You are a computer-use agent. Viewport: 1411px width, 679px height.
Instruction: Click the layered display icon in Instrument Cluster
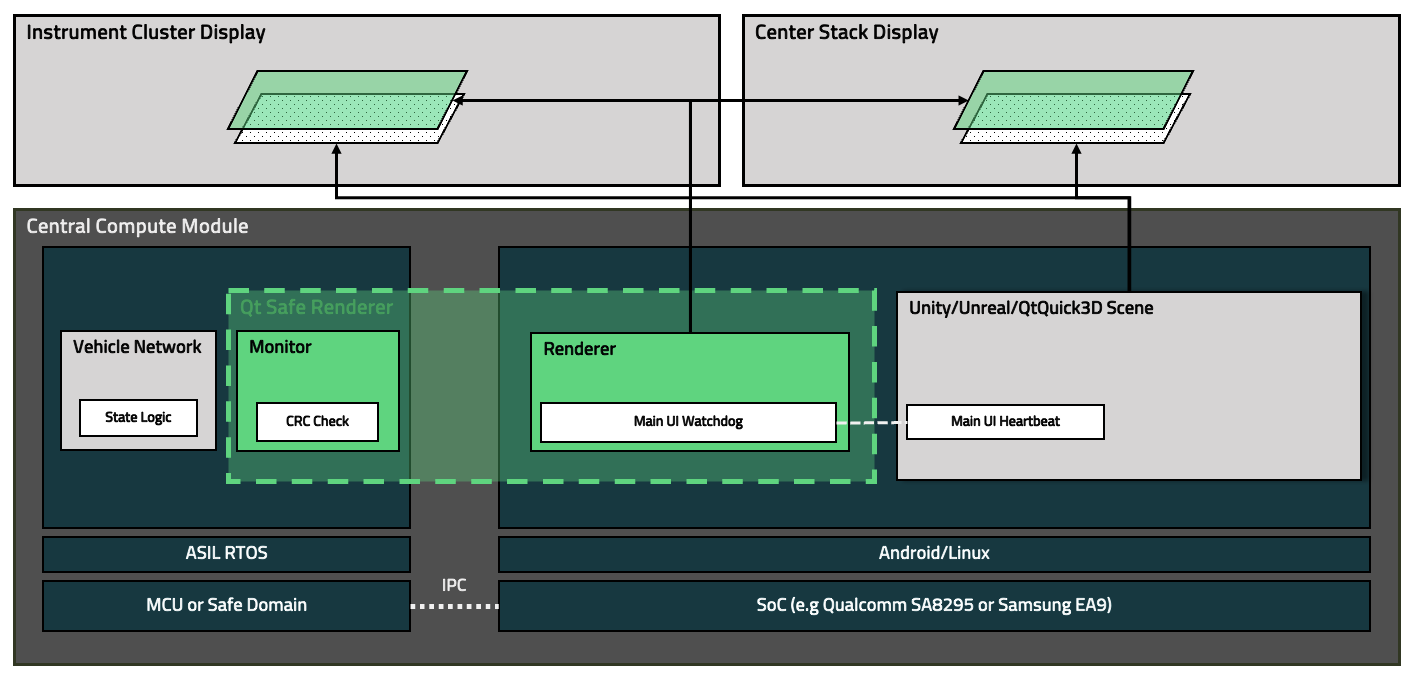348,105
